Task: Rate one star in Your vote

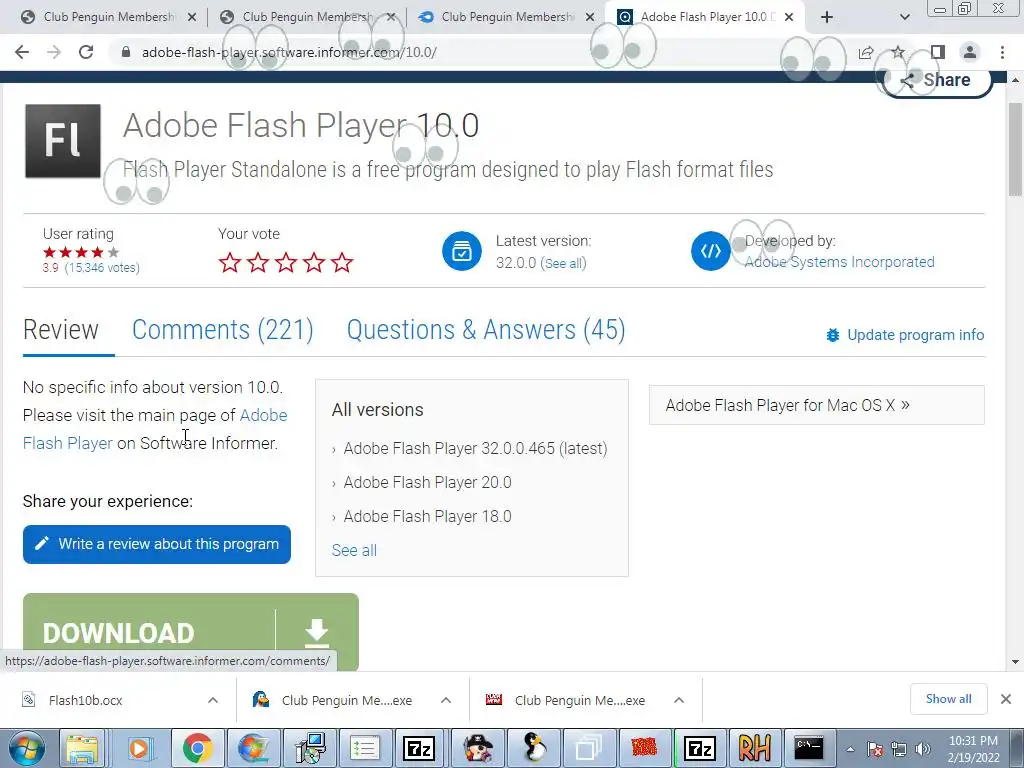Action: [x=230, y=263]
